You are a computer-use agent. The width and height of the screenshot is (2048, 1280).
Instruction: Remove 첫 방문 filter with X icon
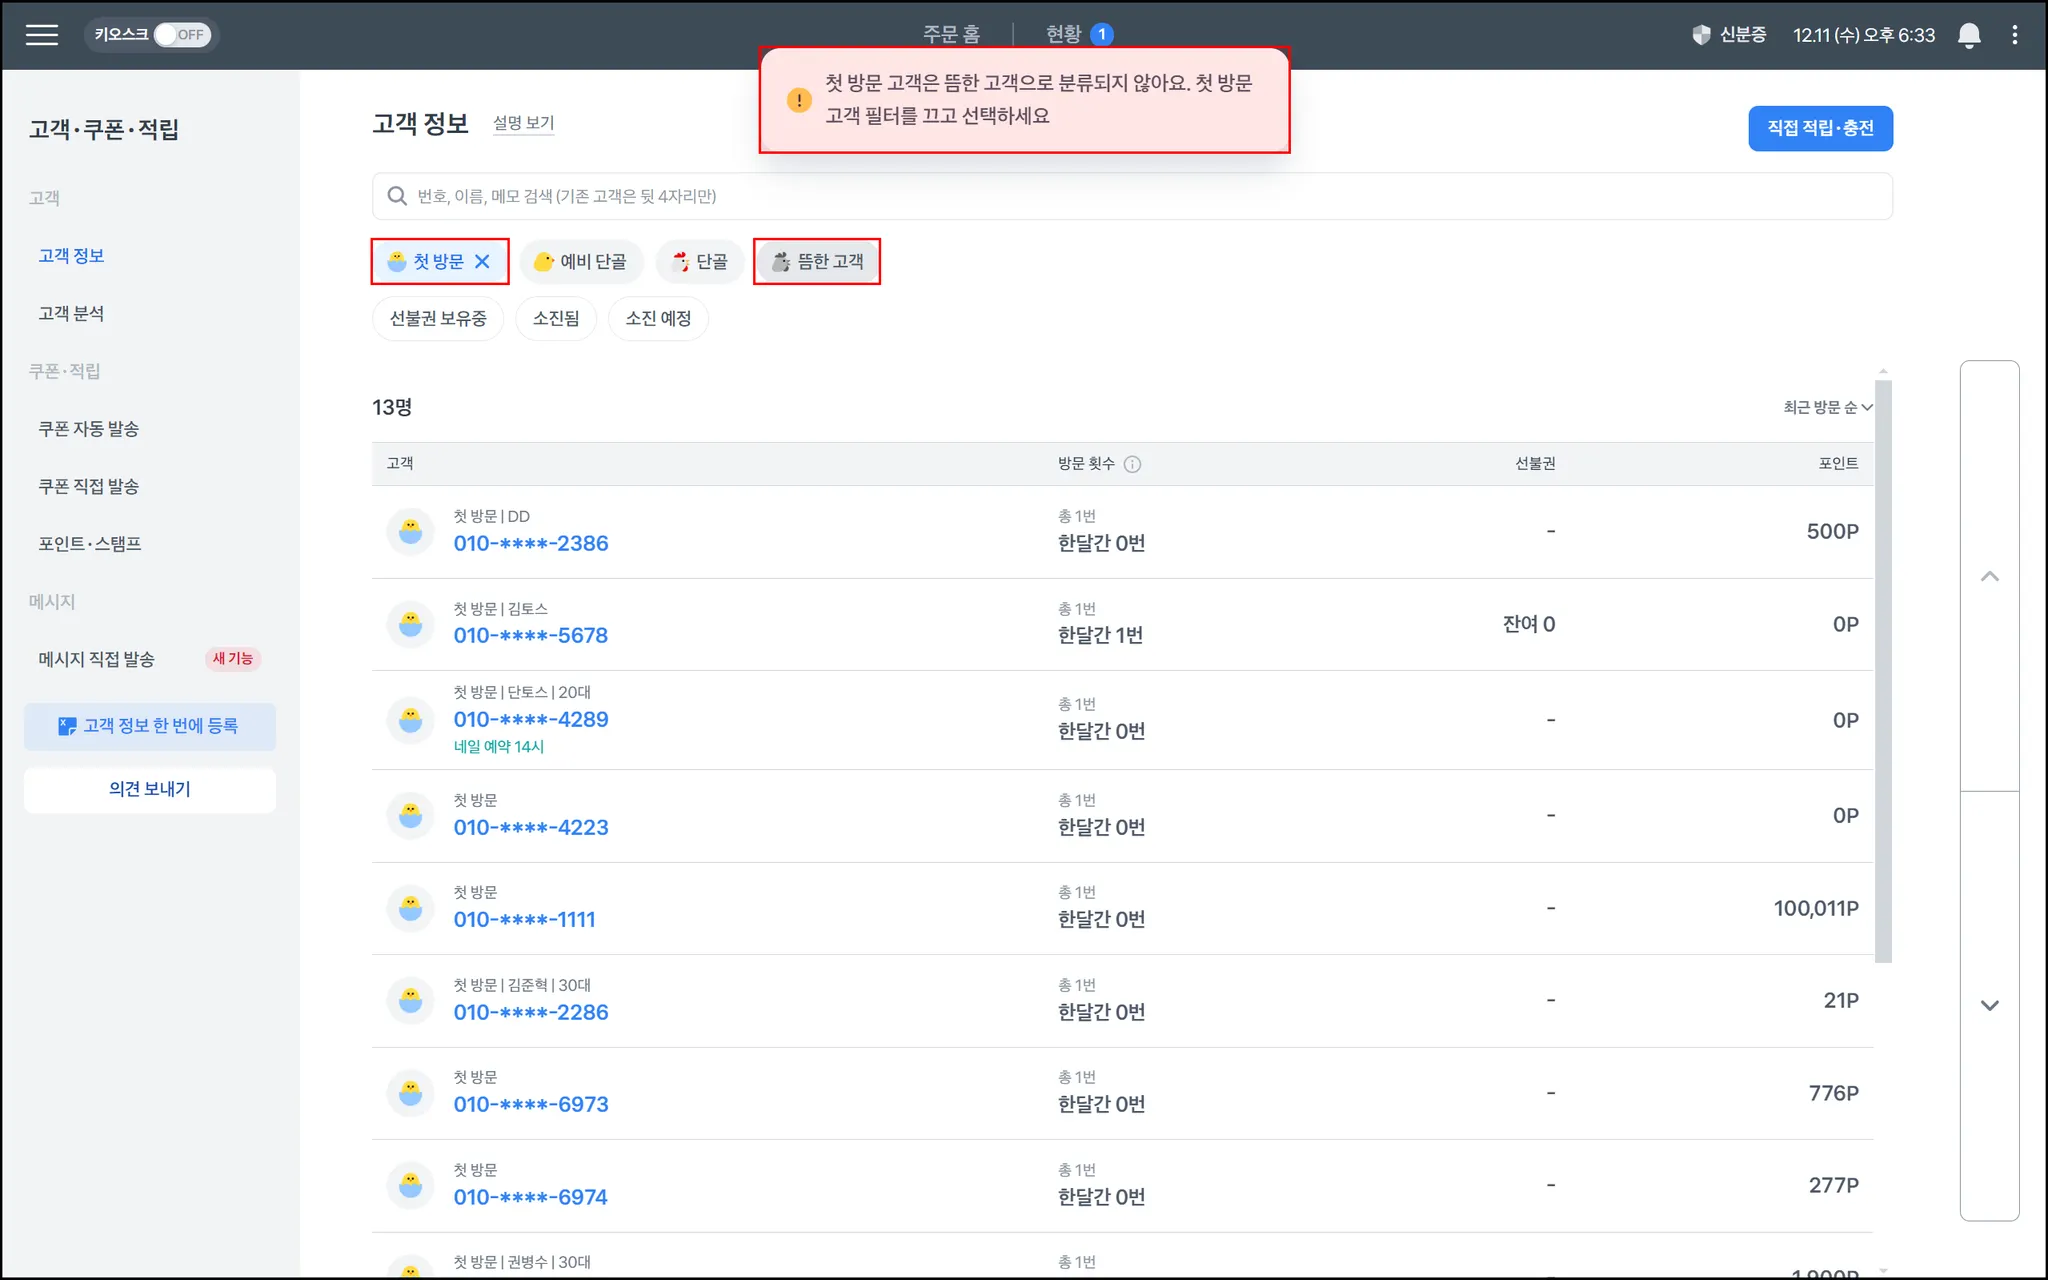tap(482, 261)
